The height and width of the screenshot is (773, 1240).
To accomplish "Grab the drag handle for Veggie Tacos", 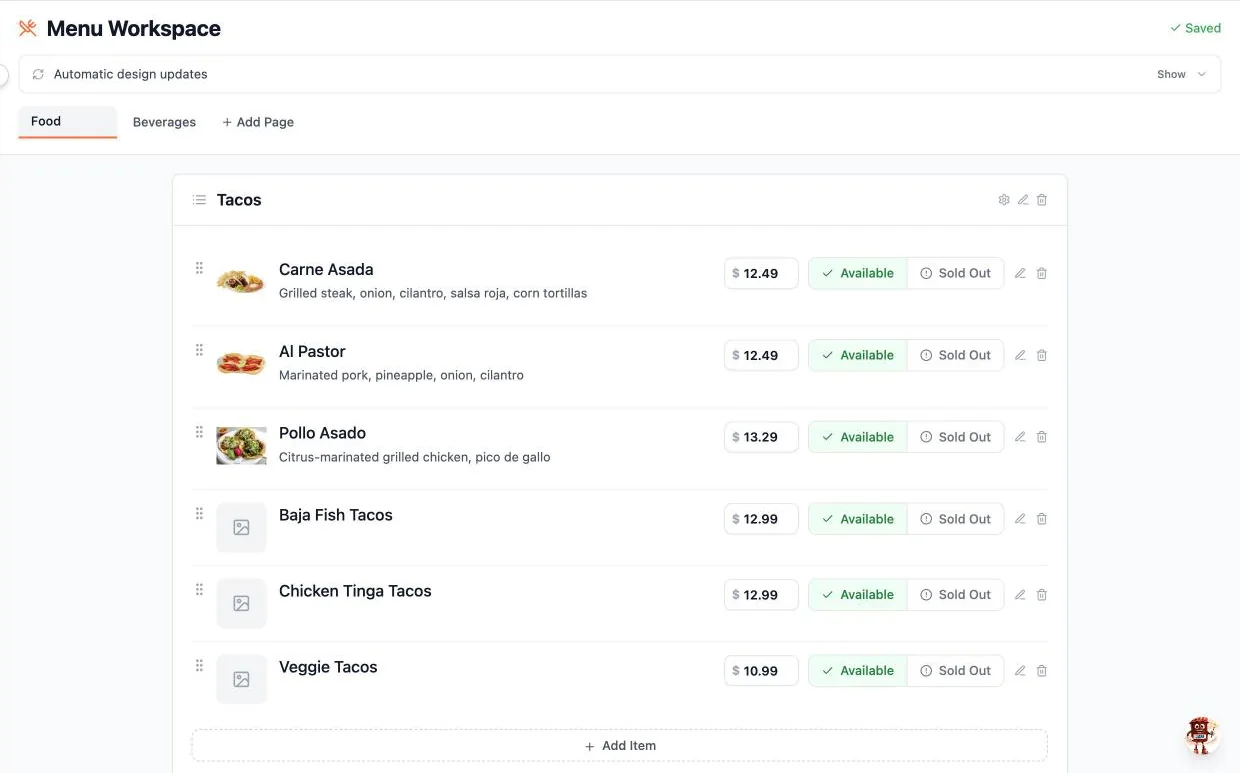I will pyautogui.click(x=199, y=666).
